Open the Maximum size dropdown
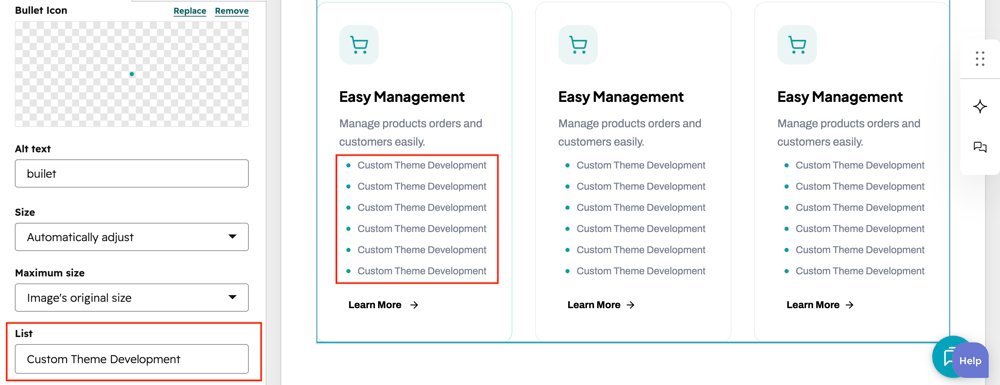This screenshot has height=385, width=1000. pyautogui.click(x=132, y=298)
